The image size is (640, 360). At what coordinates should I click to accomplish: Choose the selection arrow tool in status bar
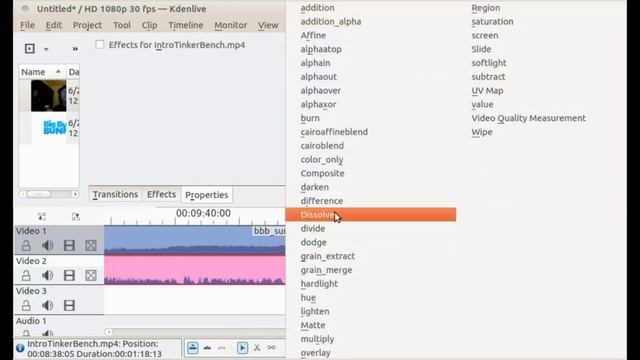[x=242, y=348]
